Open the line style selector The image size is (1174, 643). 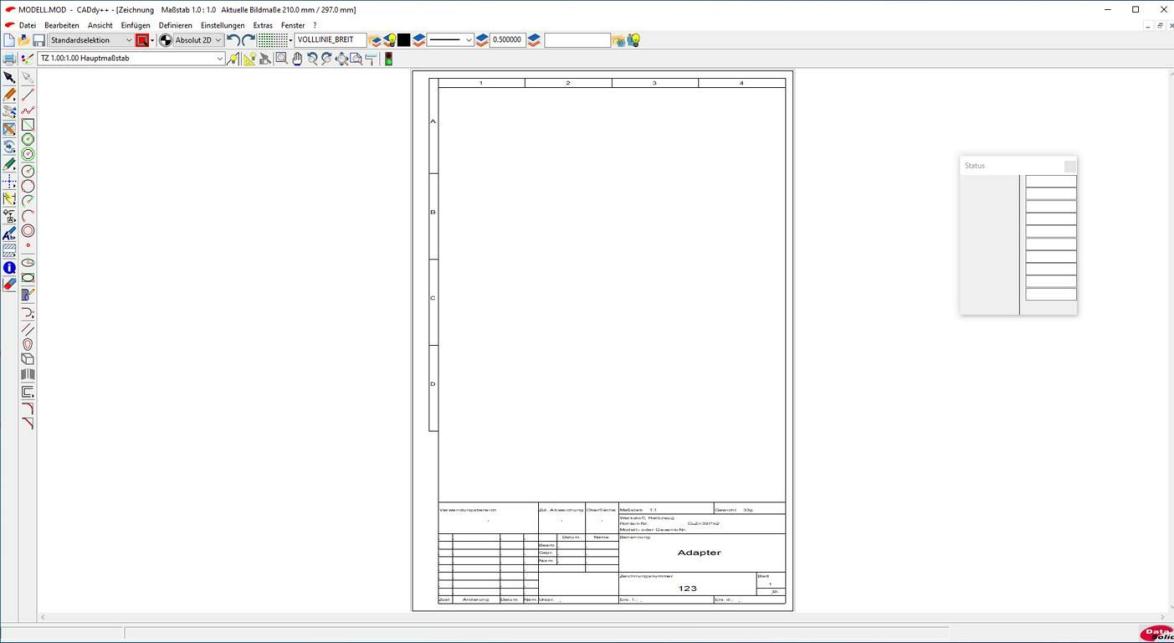click(x=449, y=41)
